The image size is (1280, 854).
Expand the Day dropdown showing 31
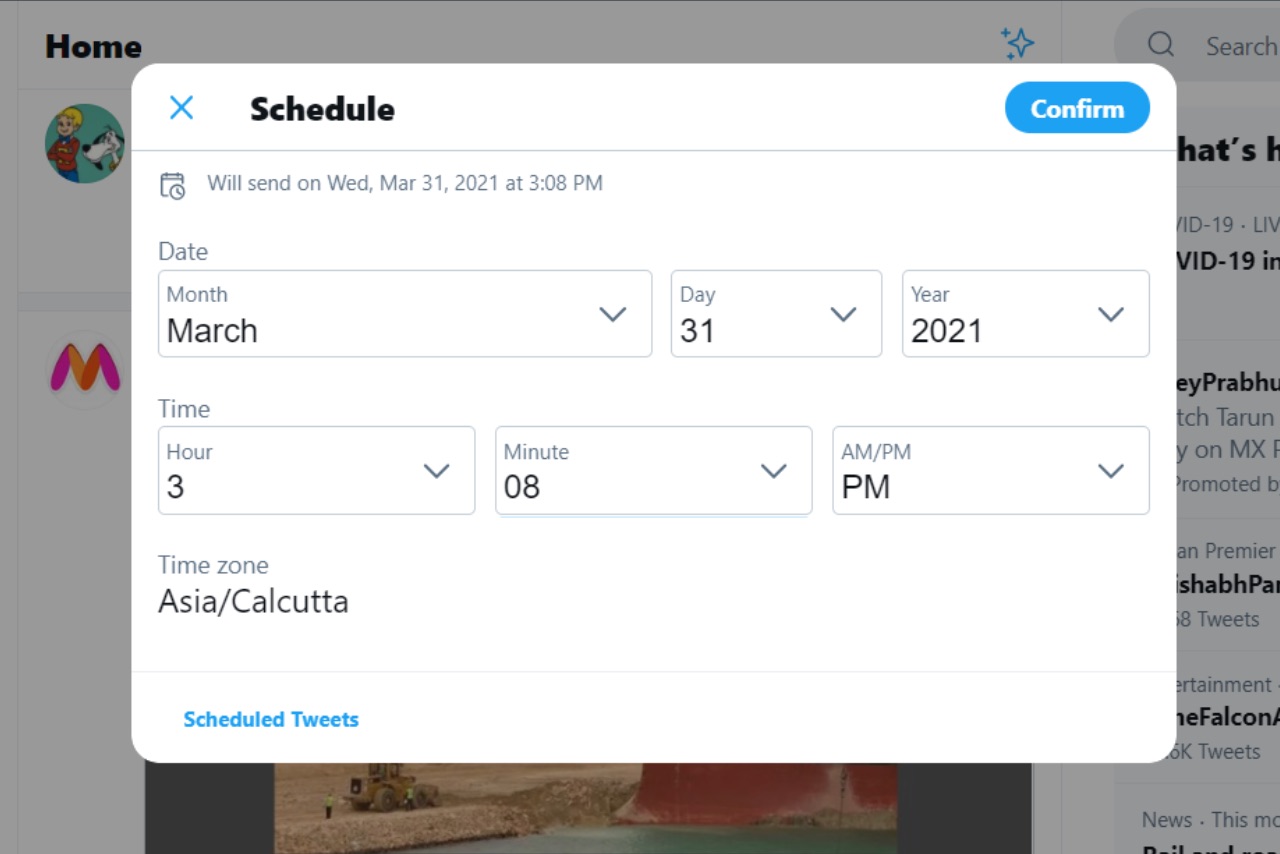click(775, 313)
